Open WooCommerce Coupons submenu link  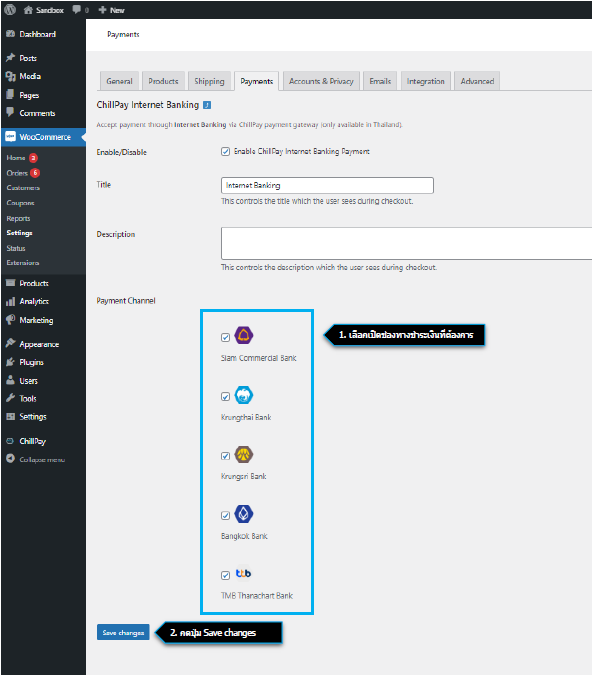[20, 203]
